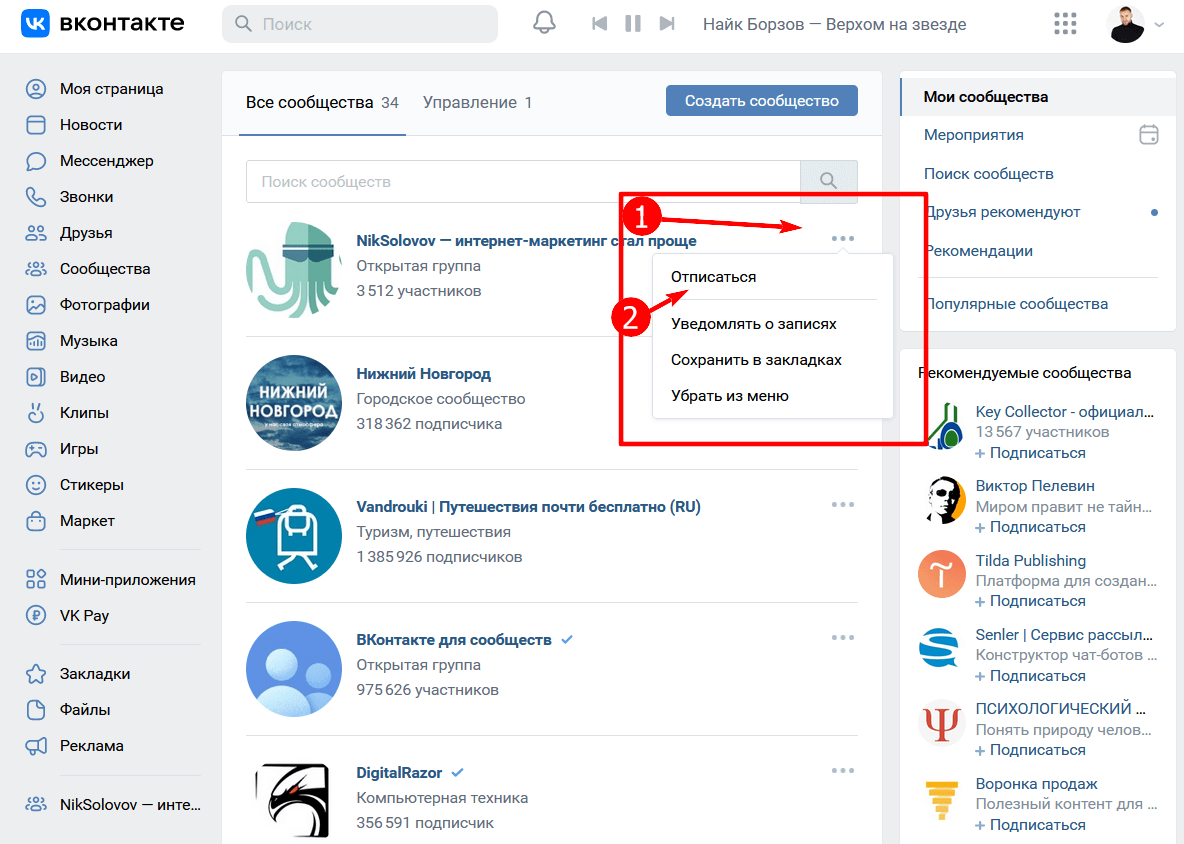1184x844 pixels.
Task: Pause the playing track
Action: click(x=633, y=23)
